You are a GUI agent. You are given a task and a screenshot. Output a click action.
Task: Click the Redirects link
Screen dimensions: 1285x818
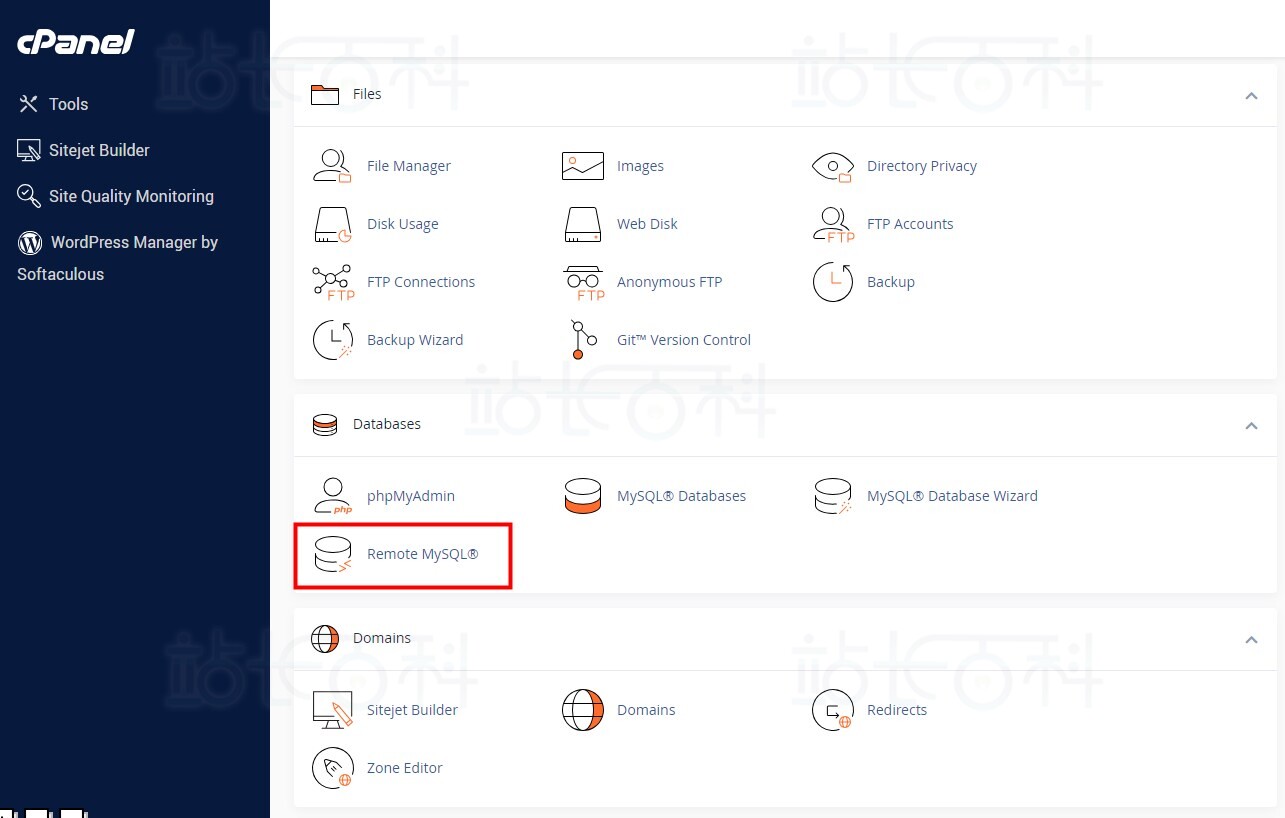(897, 710)
